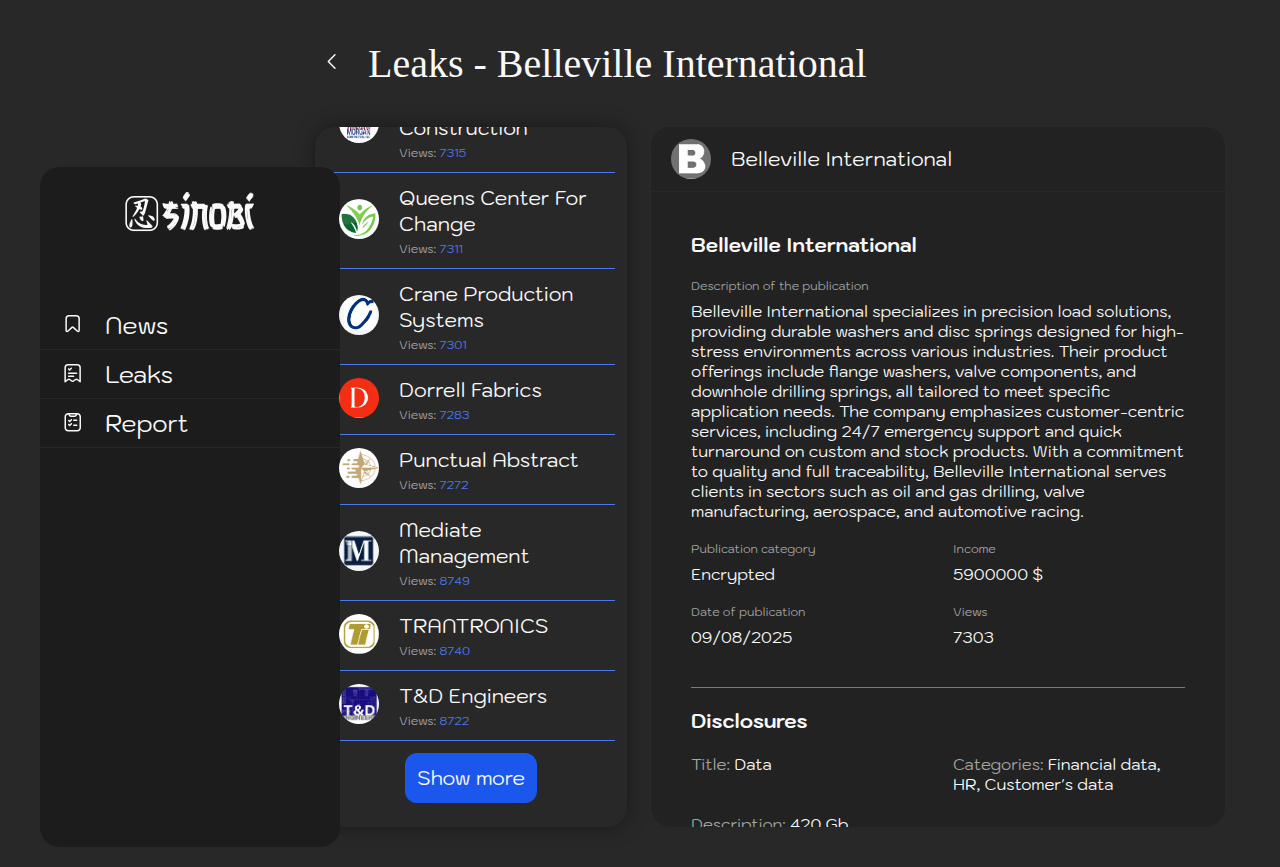
Task: Click the Crane Production Systems logo
Action: click(359, 315)
